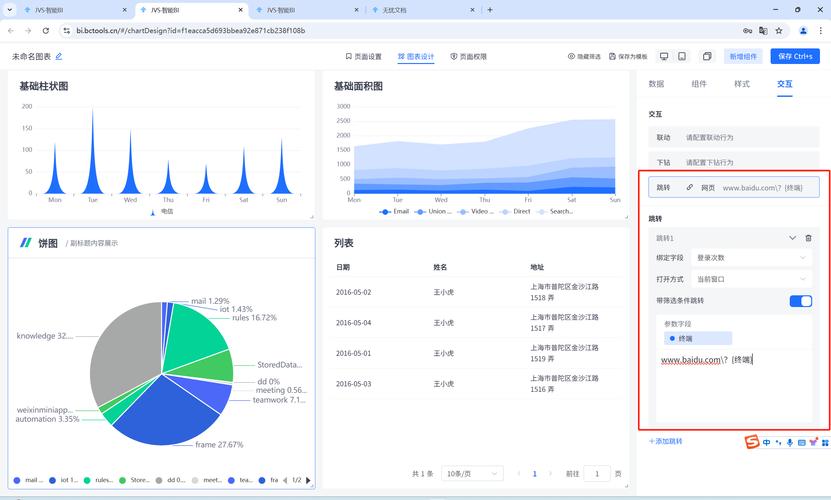
Task: Open the 10条/页 page size dropdown
Action: point(472,473)
